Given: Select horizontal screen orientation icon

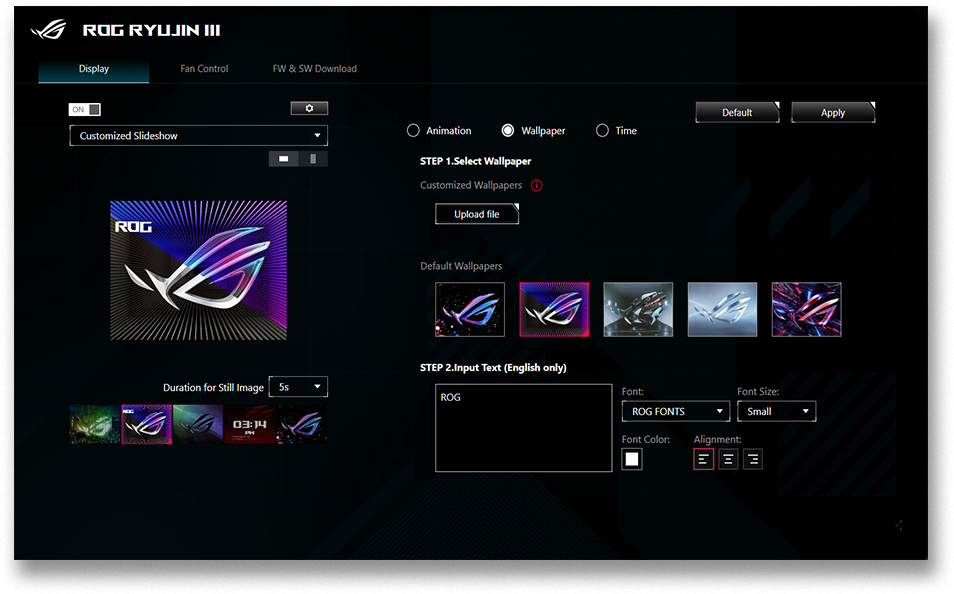Looking at the screenshot, I should click(x=284, y=159).
